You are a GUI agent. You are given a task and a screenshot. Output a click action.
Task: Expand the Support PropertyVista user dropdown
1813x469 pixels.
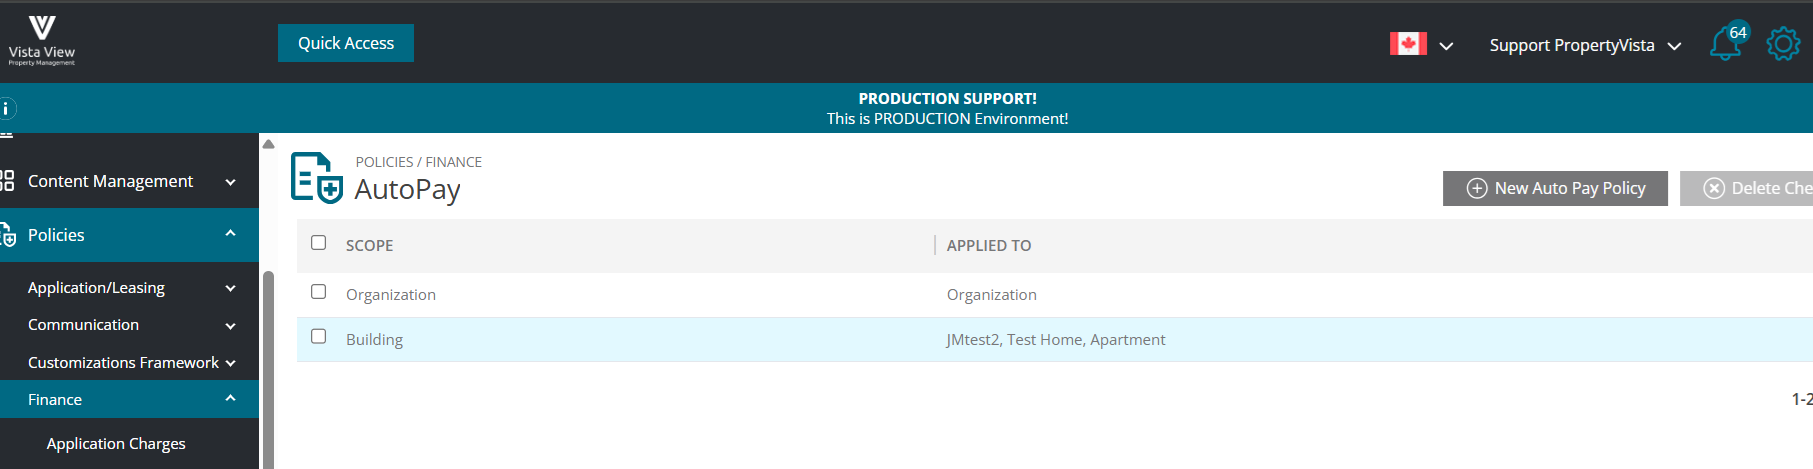point(1585,45)
